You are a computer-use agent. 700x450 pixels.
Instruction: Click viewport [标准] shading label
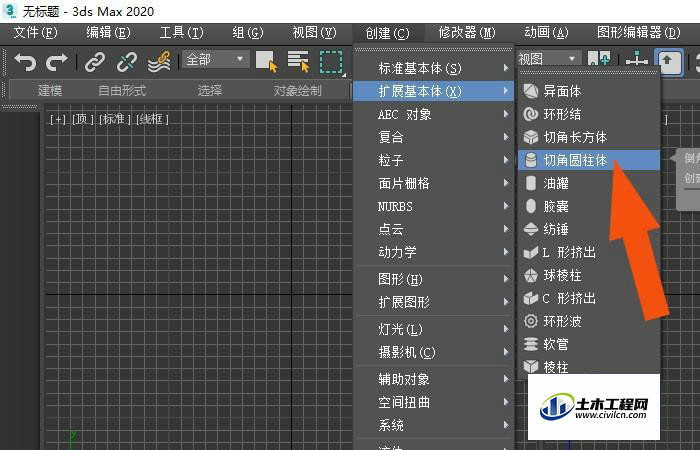(x=115, y=119)
